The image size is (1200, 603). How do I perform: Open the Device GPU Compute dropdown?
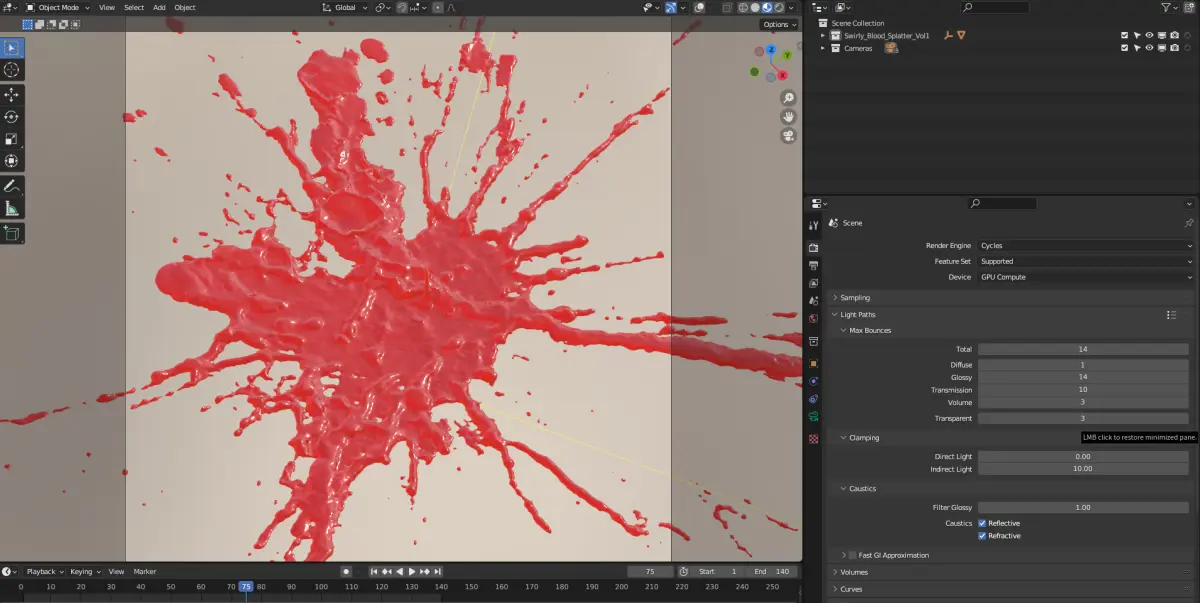click(x=1086, y=277)
